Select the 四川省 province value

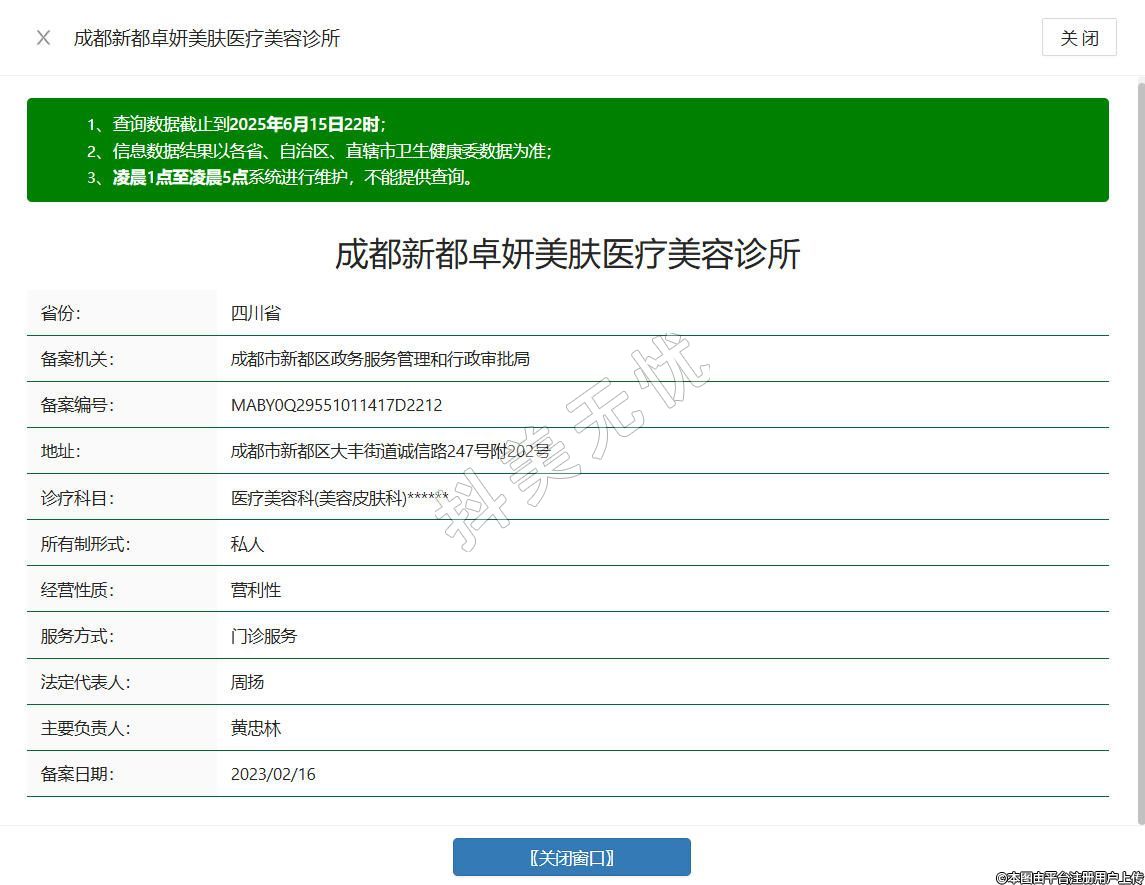tap(256, 313)
